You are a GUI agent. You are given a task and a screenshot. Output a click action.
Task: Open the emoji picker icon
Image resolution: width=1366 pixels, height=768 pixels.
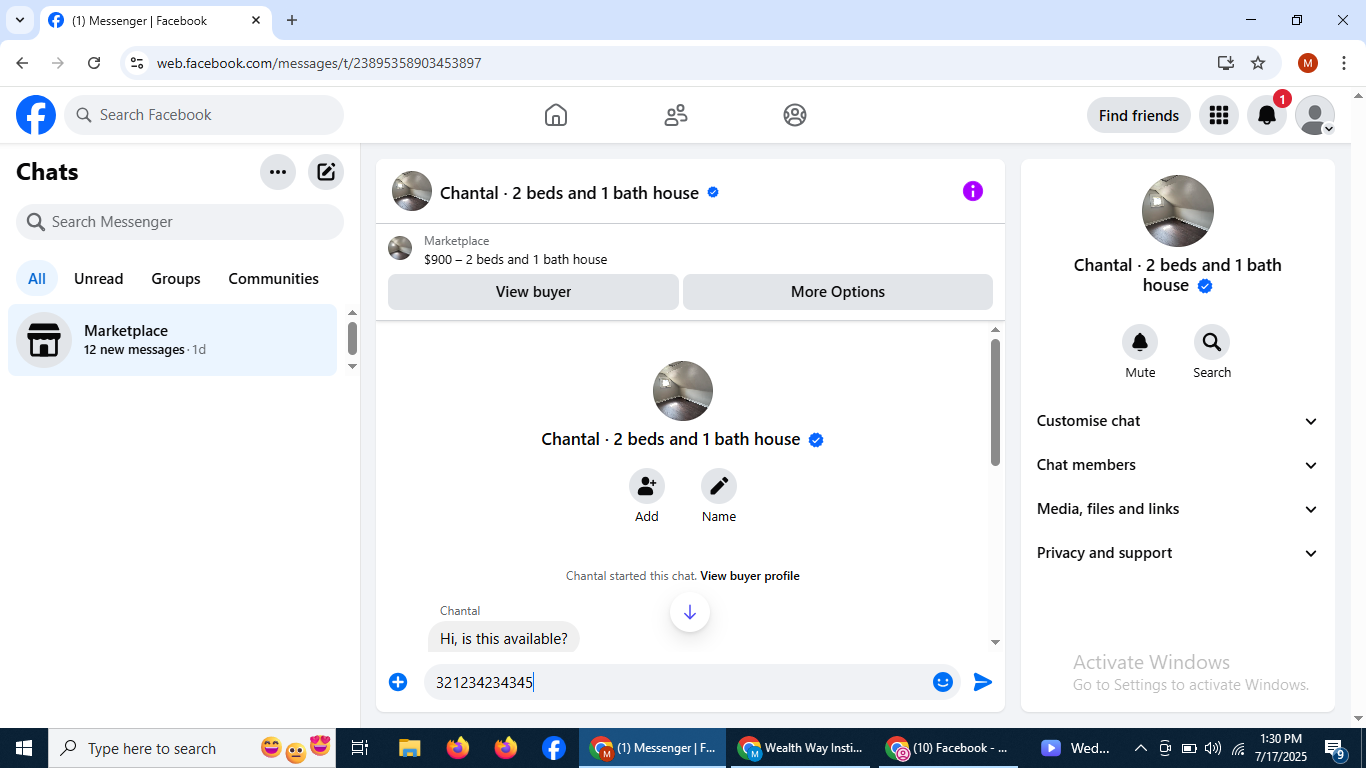[x=943, y=682]
